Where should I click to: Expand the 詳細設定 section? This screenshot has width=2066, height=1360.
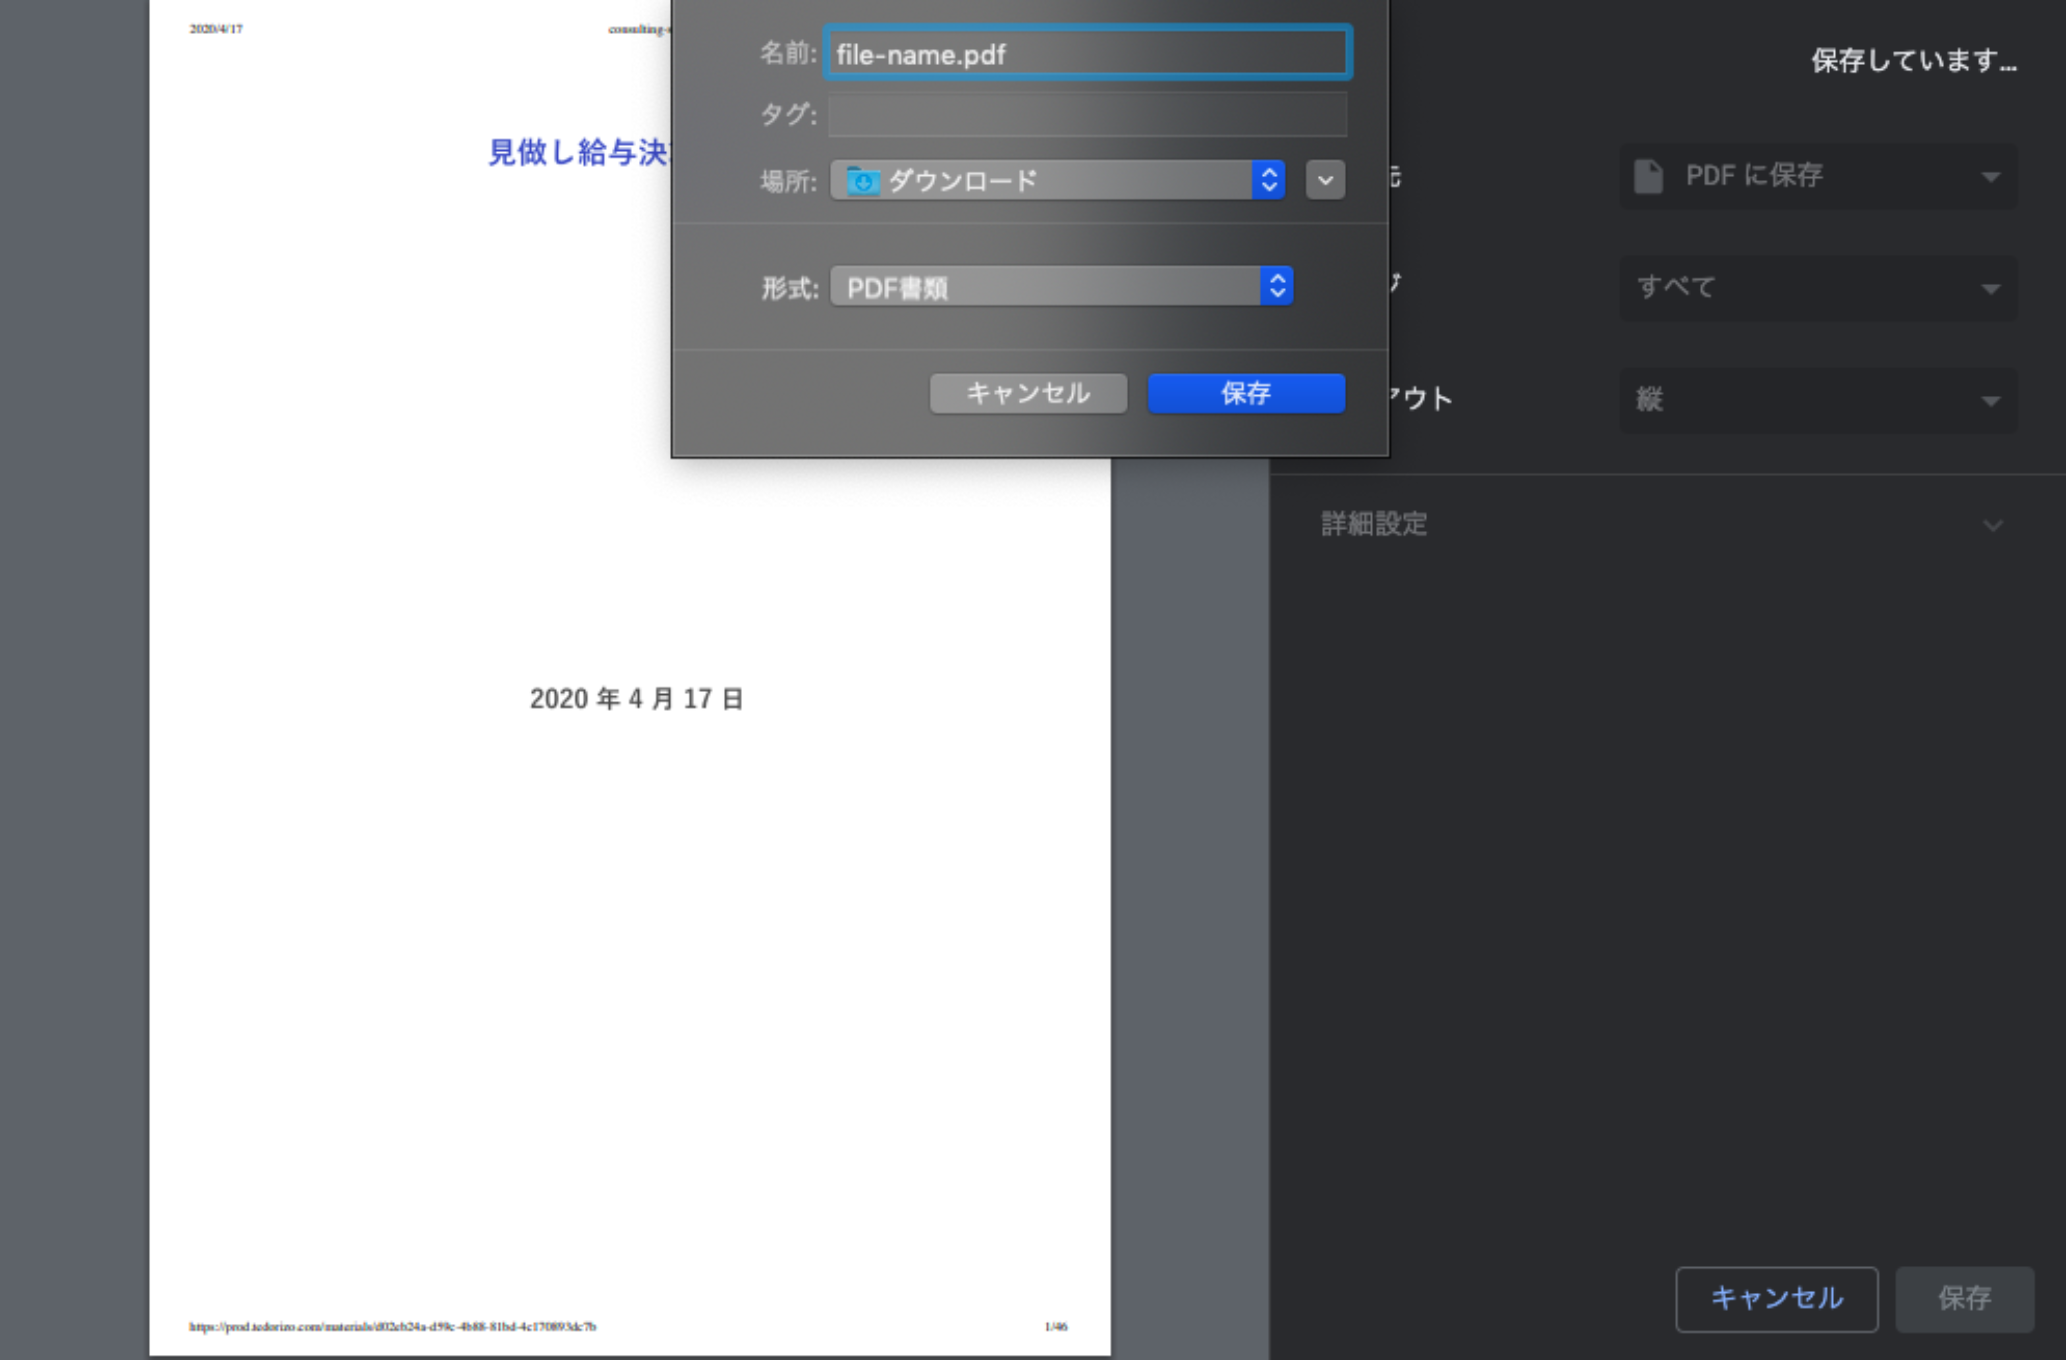click(1374, 524)
